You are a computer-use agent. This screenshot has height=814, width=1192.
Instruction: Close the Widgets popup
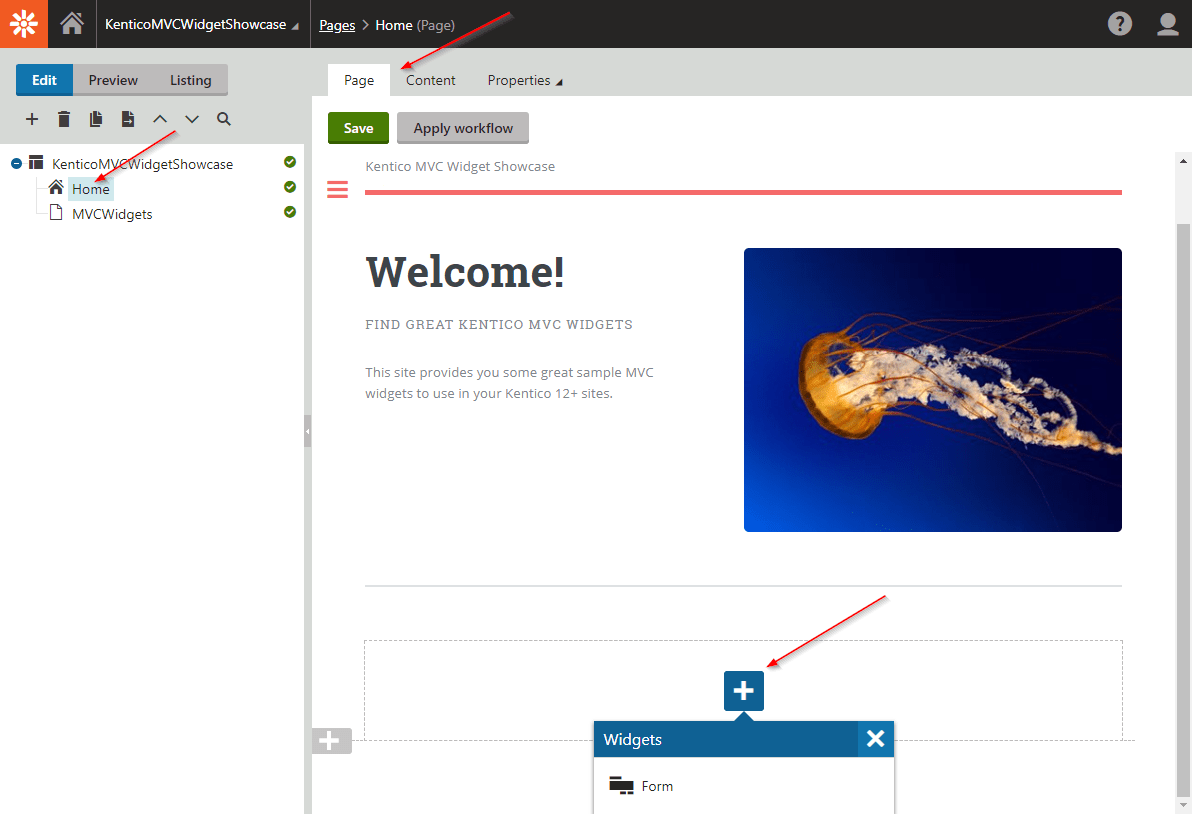click(x=876, y=739)
